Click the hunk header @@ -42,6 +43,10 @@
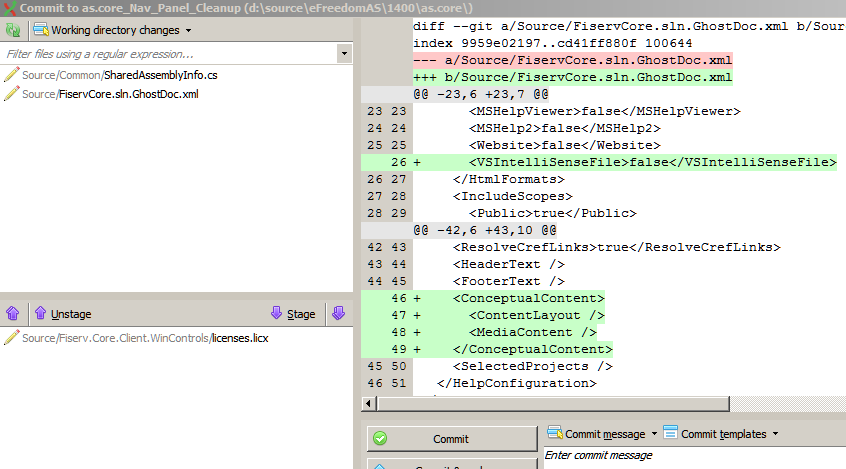The height and width of the screenshot is (469, 846). coord(485,230)
